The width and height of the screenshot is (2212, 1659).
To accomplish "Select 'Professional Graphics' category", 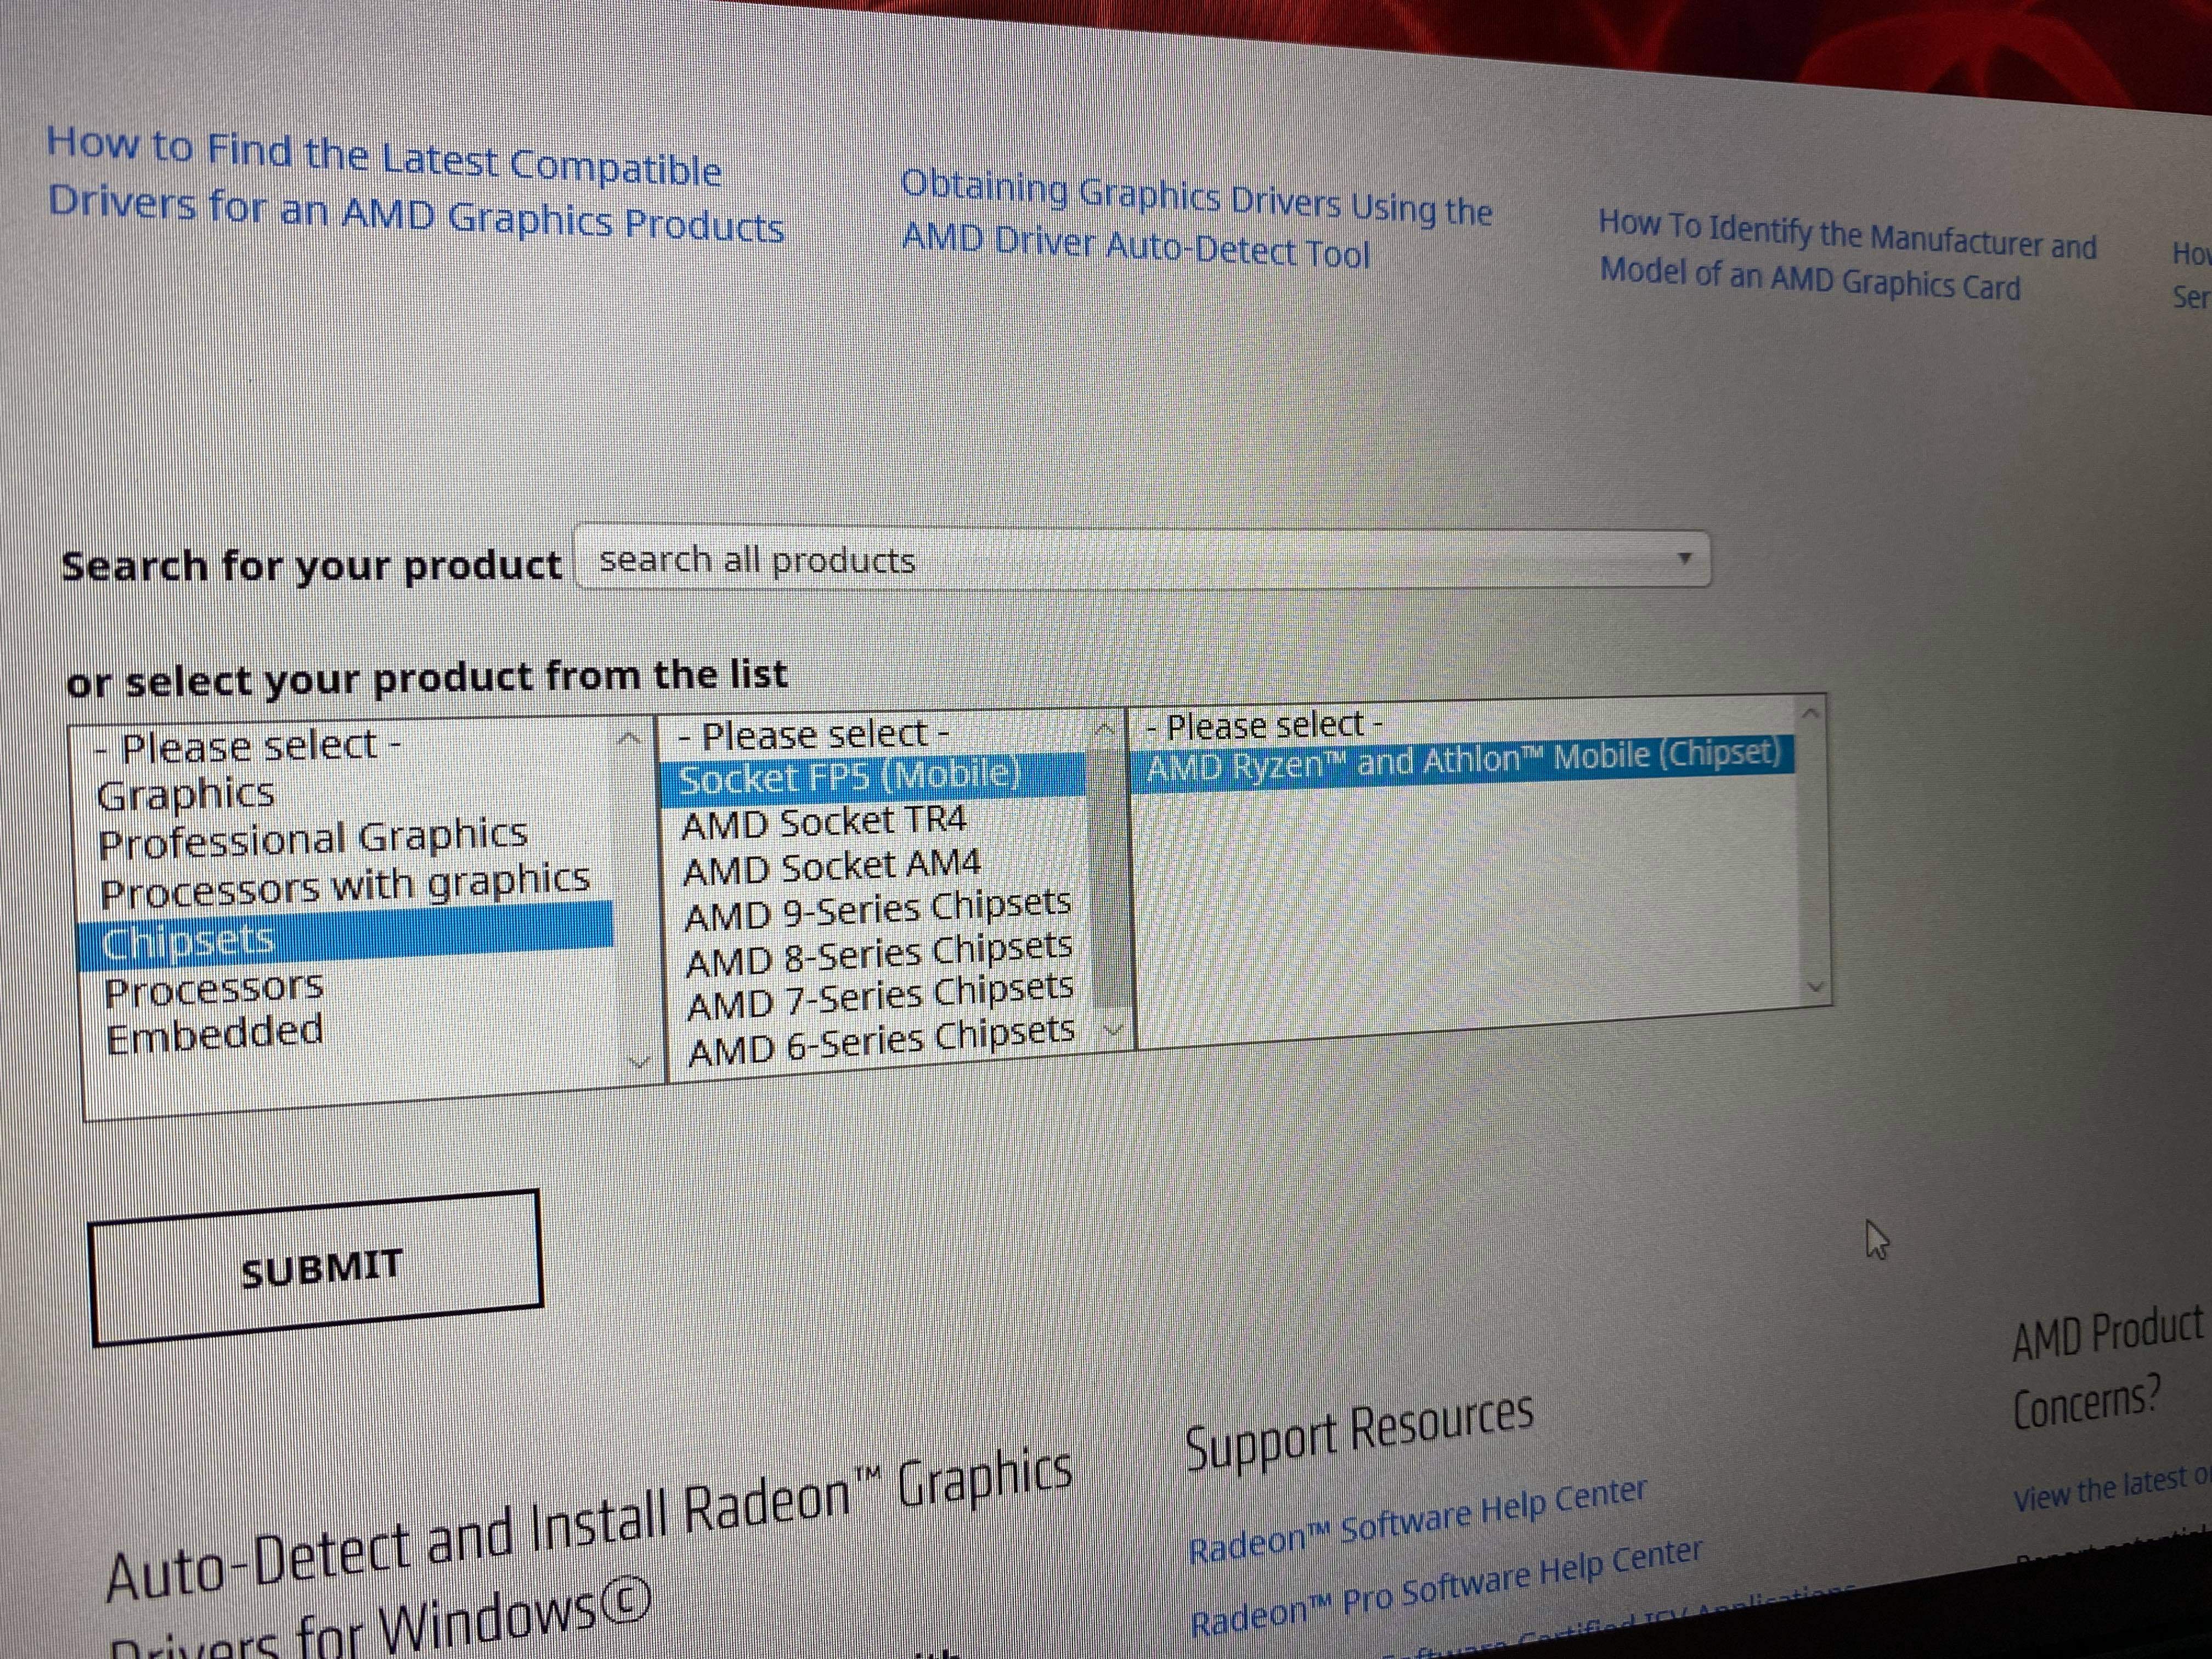I will pos(313,838).
